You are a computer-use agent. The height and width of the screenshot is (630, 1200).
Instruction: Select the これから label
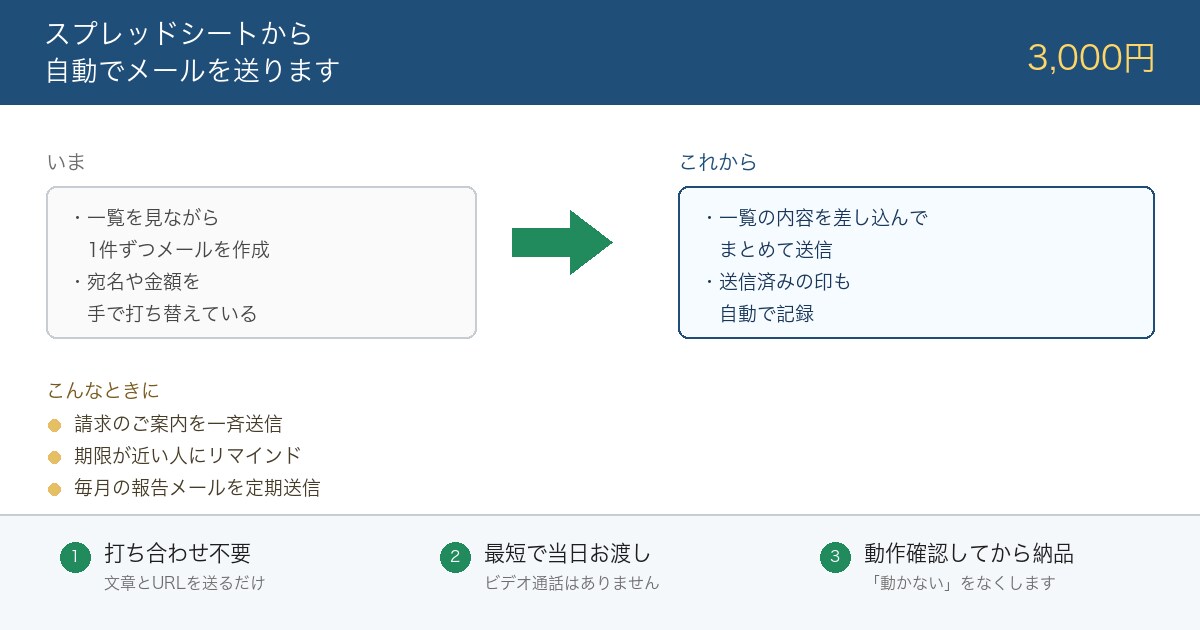(718, 162)
